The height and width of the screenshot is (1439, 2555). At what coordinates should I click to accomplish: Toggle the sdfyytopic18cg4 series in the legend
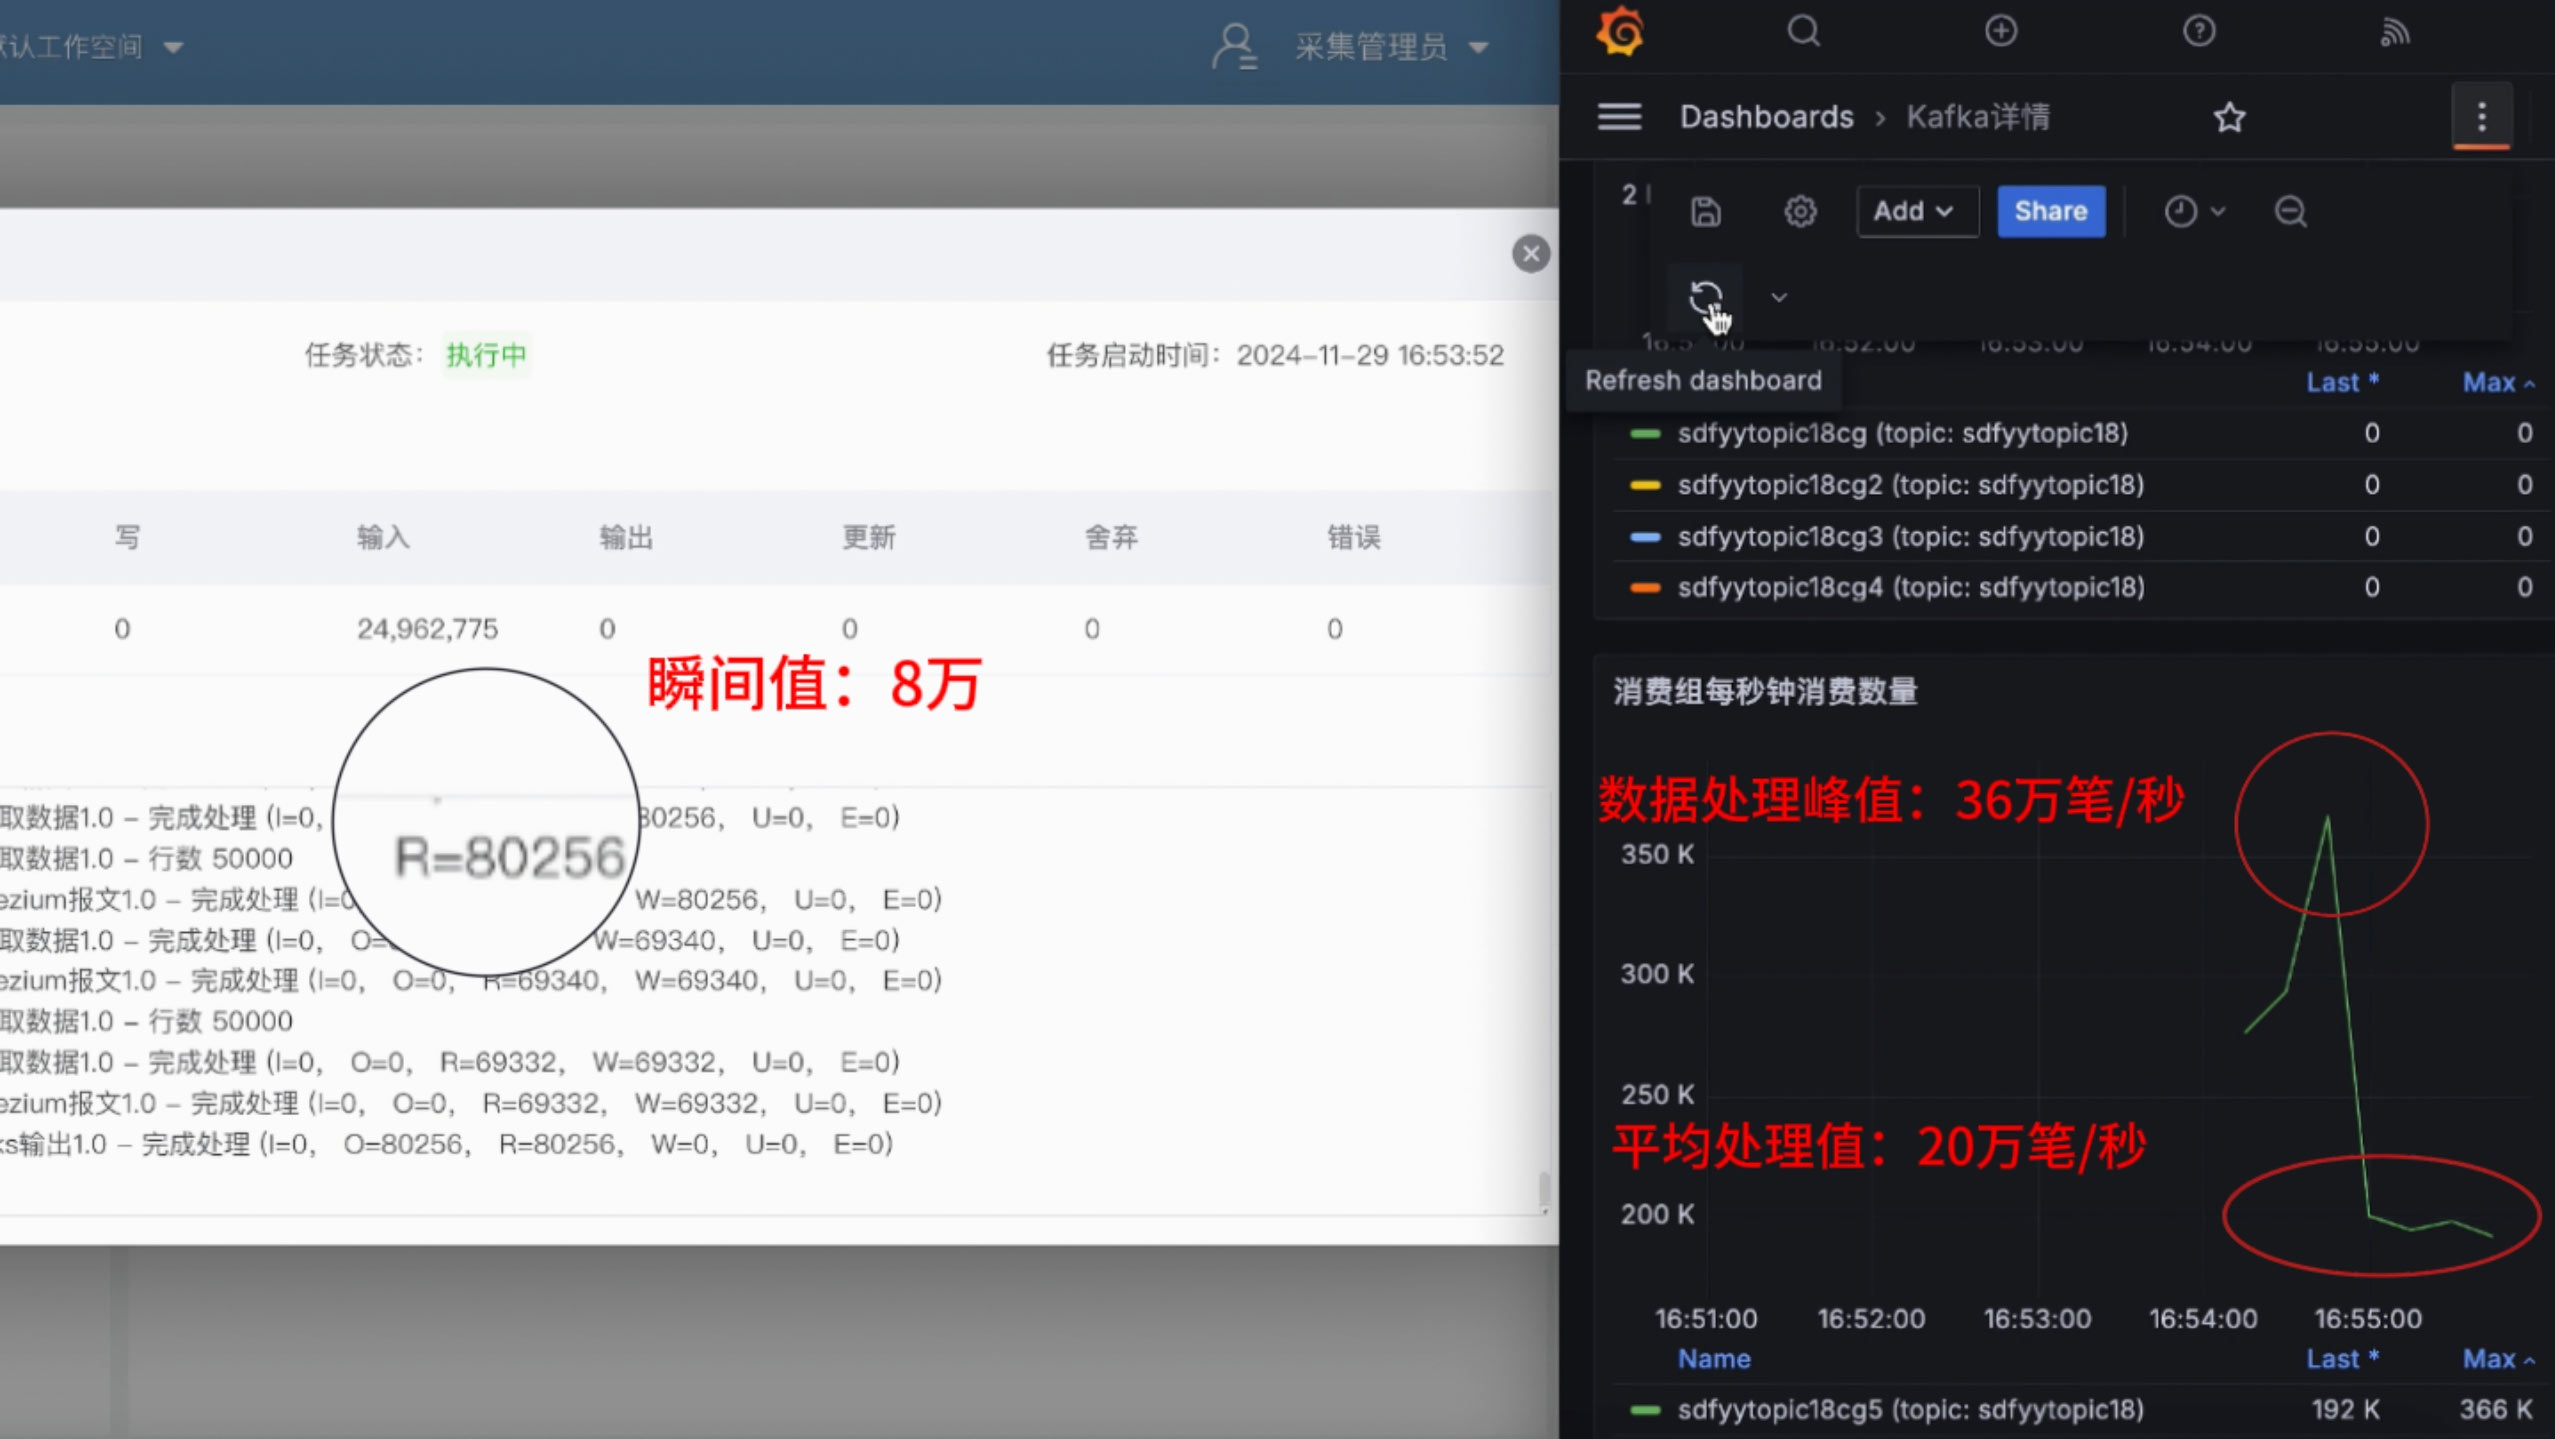pos(1910,587)
